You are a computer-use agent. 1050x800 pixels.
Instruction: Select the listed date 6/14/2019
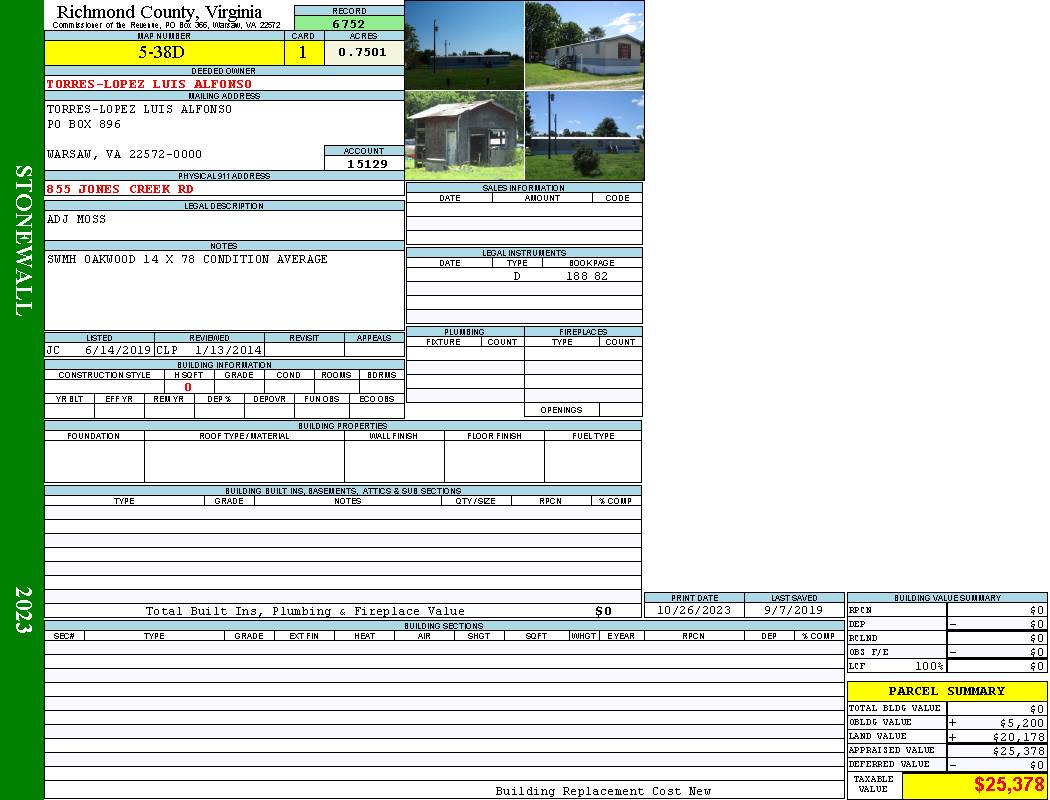(x=118, y=350)
